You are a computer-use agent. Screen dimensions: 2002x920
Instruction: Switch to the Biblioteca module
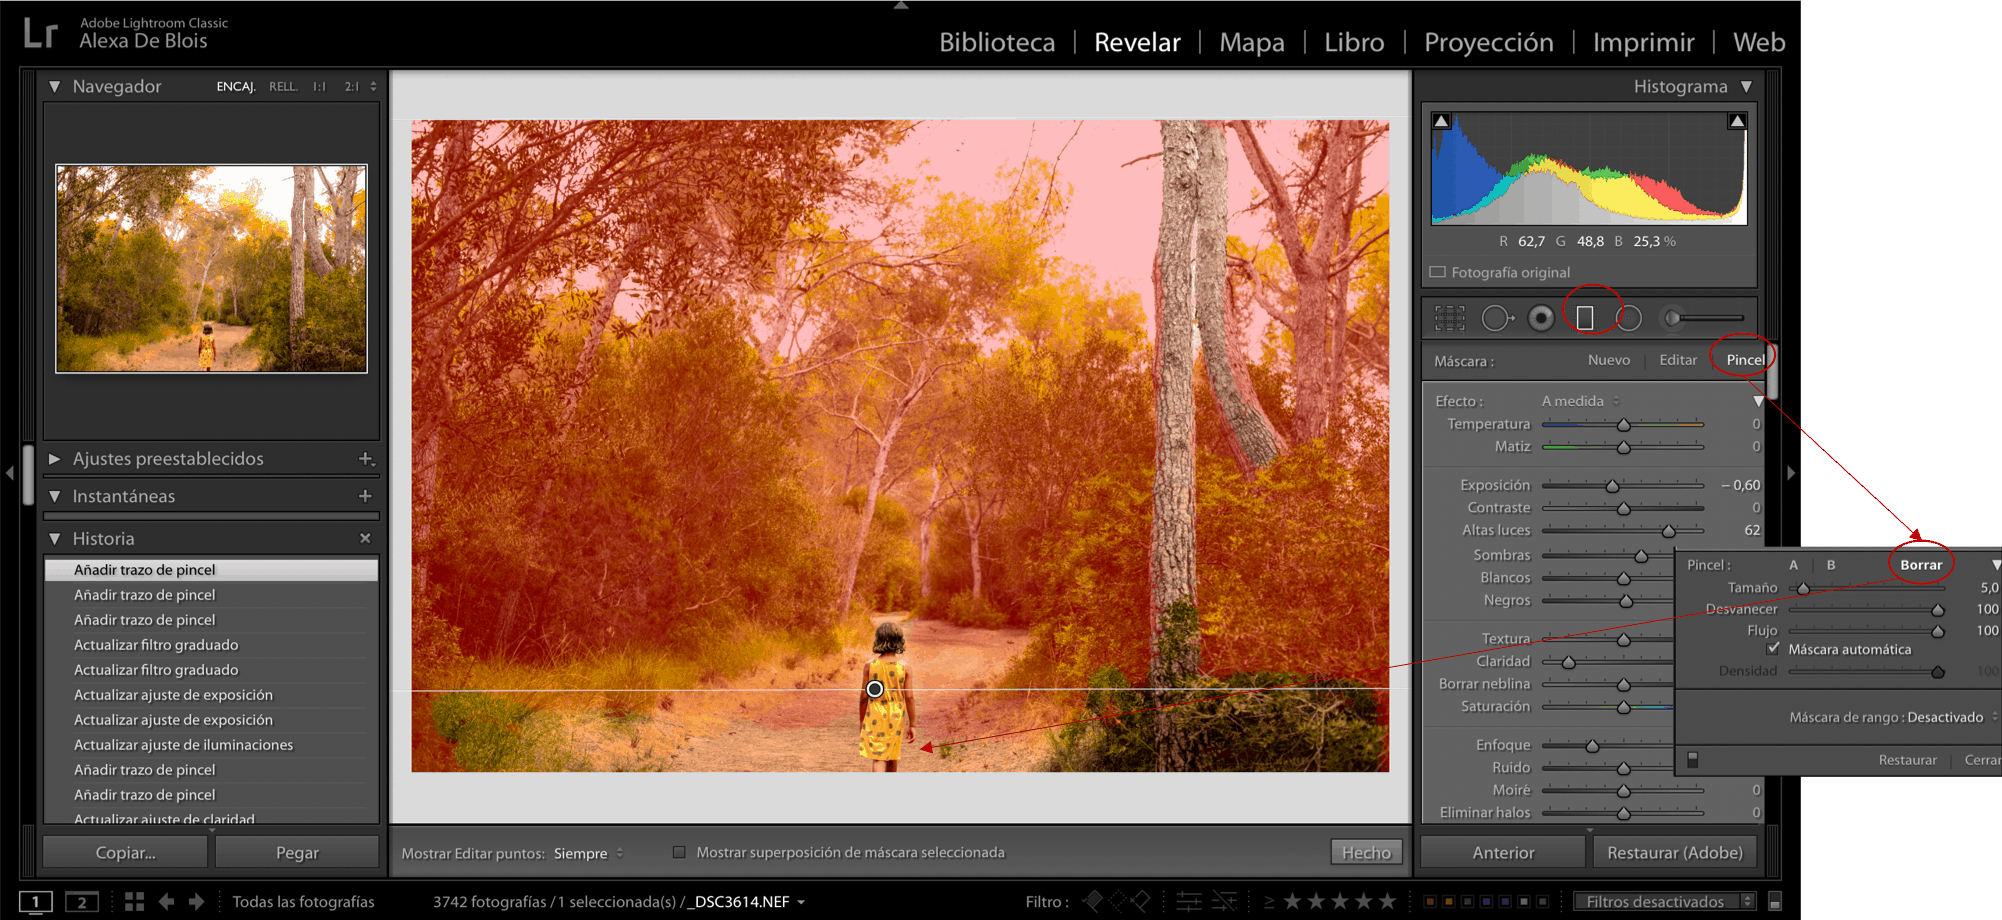point(997,42)
